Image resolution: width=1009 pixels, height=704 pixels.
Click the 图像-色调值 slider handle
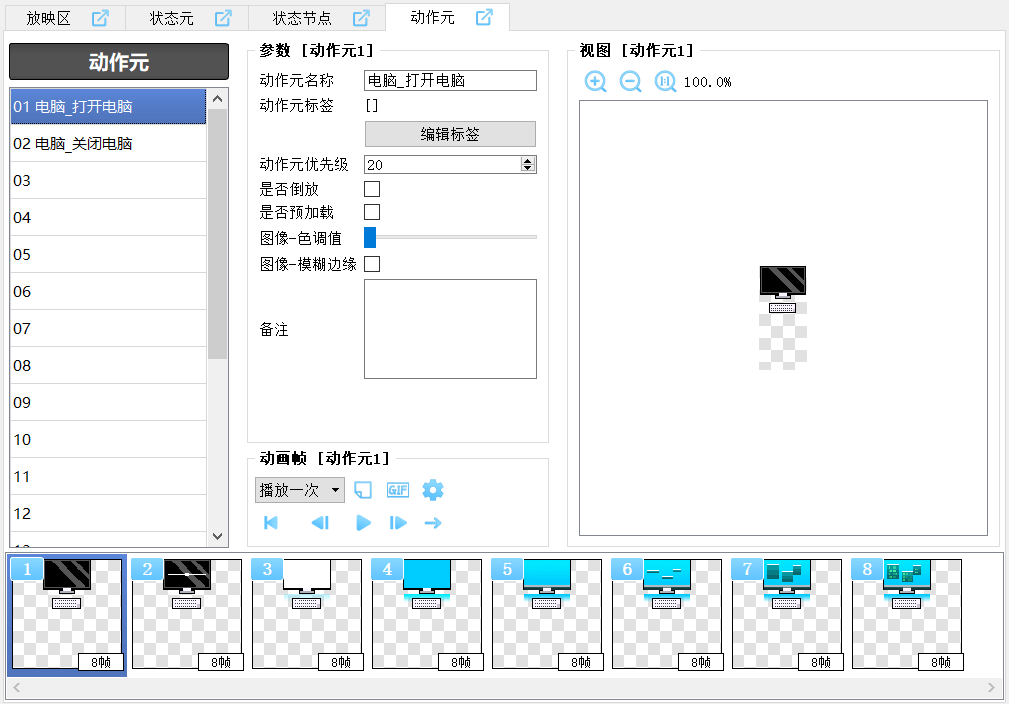370,237
